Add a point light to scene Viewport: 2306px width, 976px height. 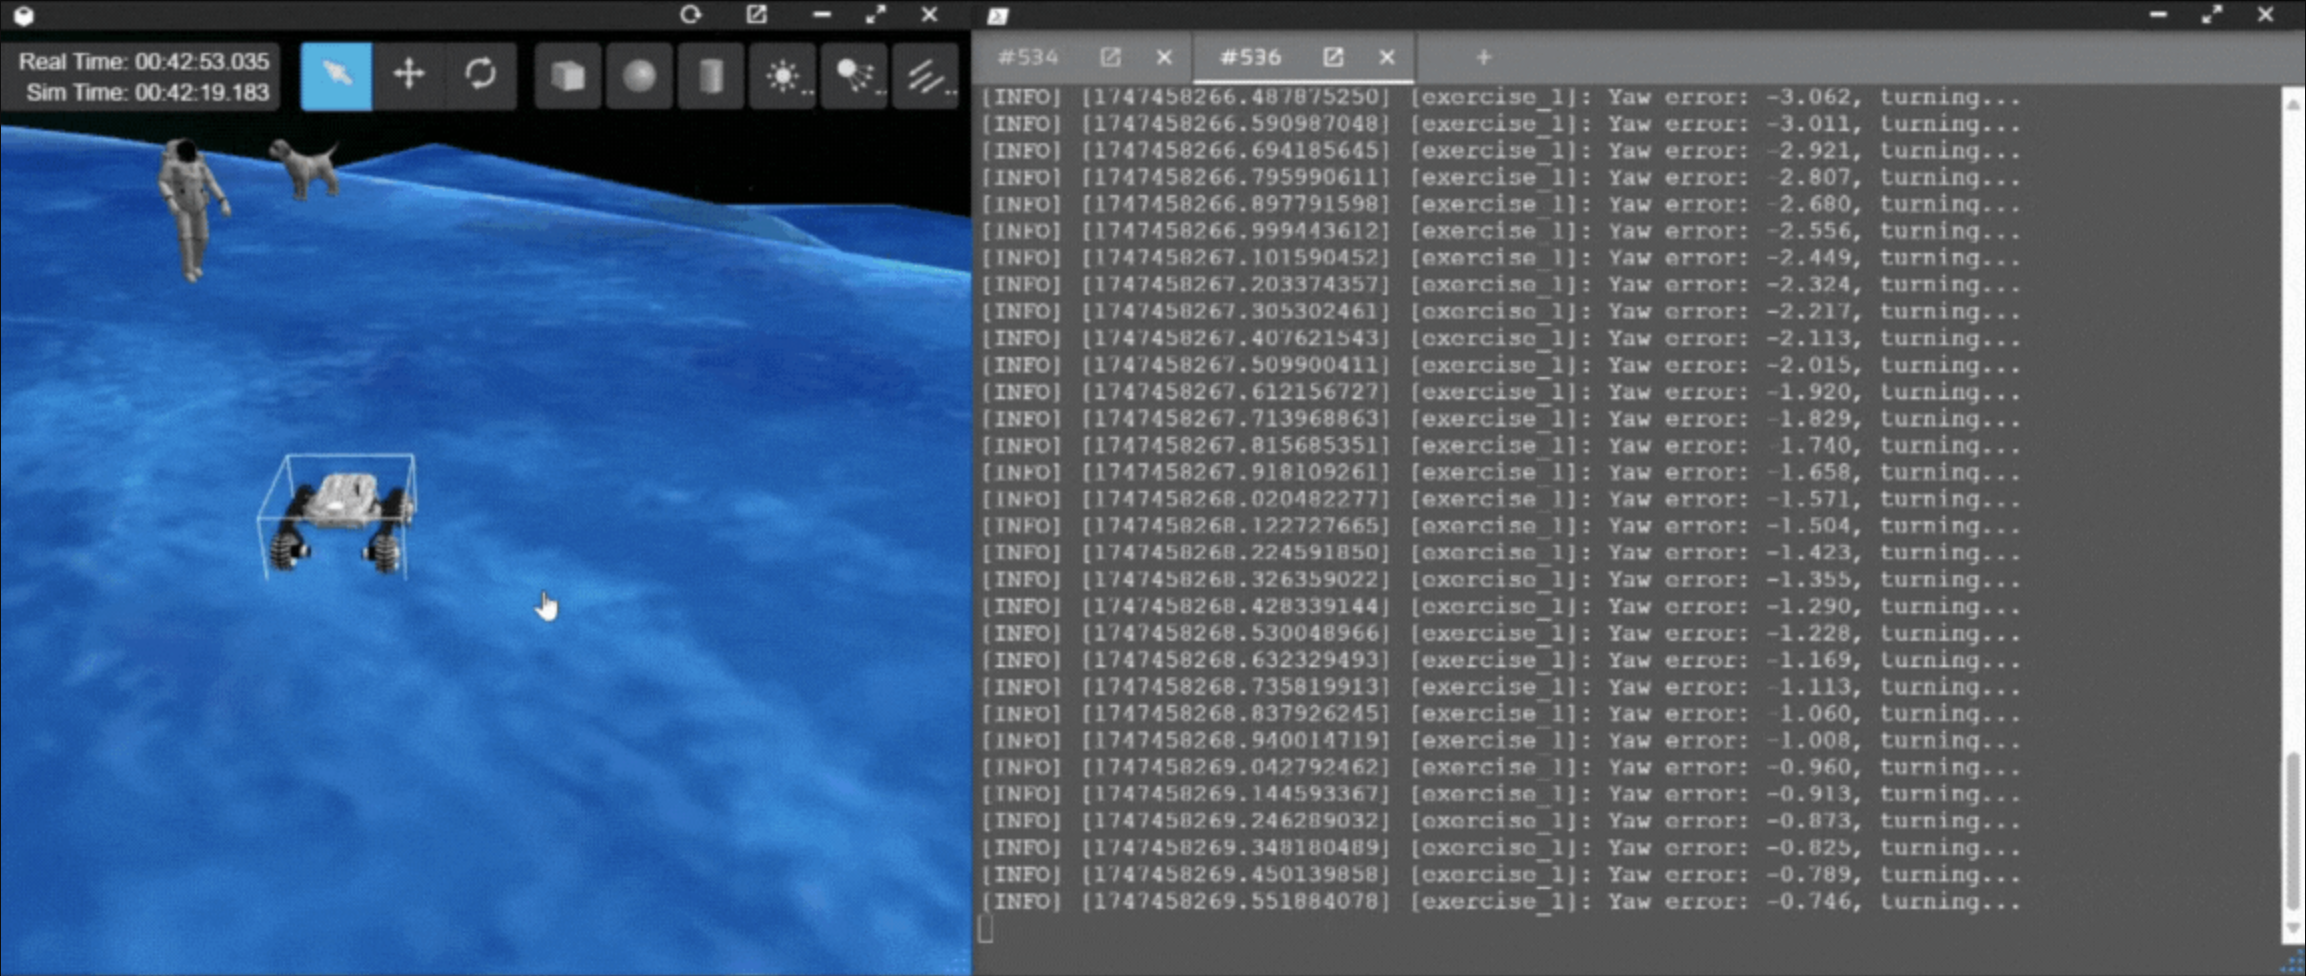(x=783, y=76)
